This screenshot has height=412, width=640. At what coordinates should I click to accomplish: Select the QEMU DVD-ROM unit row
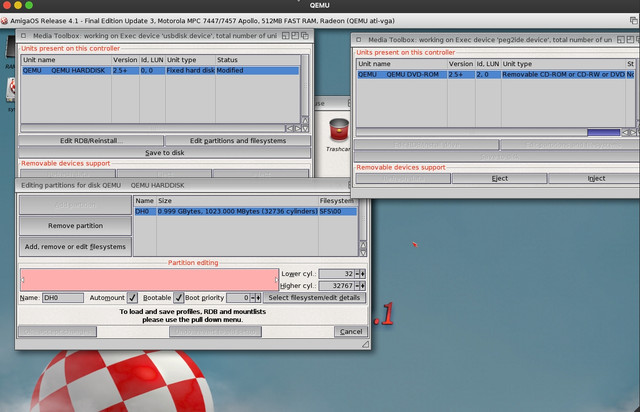click(496, 75)
